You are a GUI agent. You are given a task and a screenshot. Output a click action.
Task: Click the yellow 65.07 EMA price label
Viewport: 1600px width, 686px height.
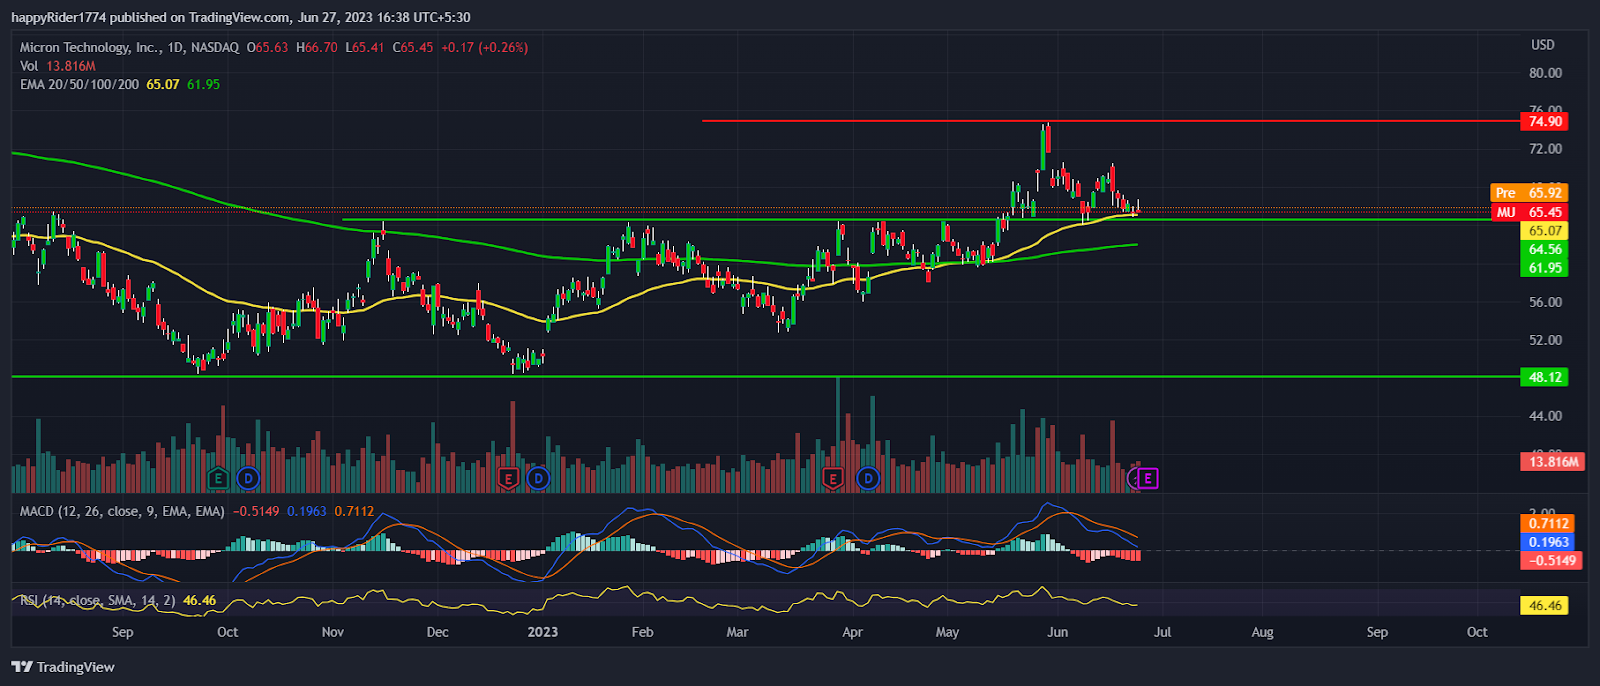(1544, 231)
